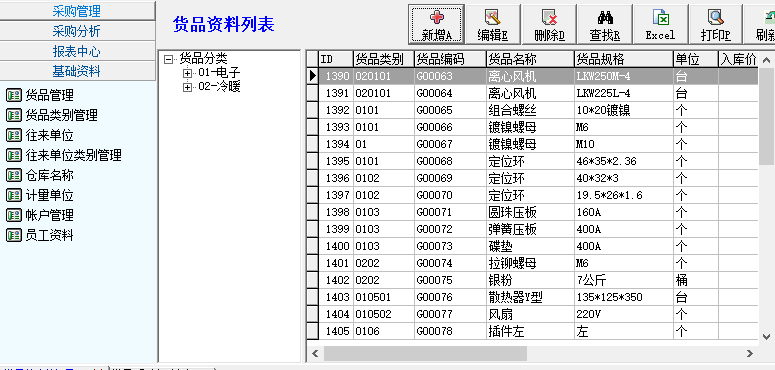Click the 打印P print preview button
Viewport: 775px width, 370px height.
[x=716, y=24]
